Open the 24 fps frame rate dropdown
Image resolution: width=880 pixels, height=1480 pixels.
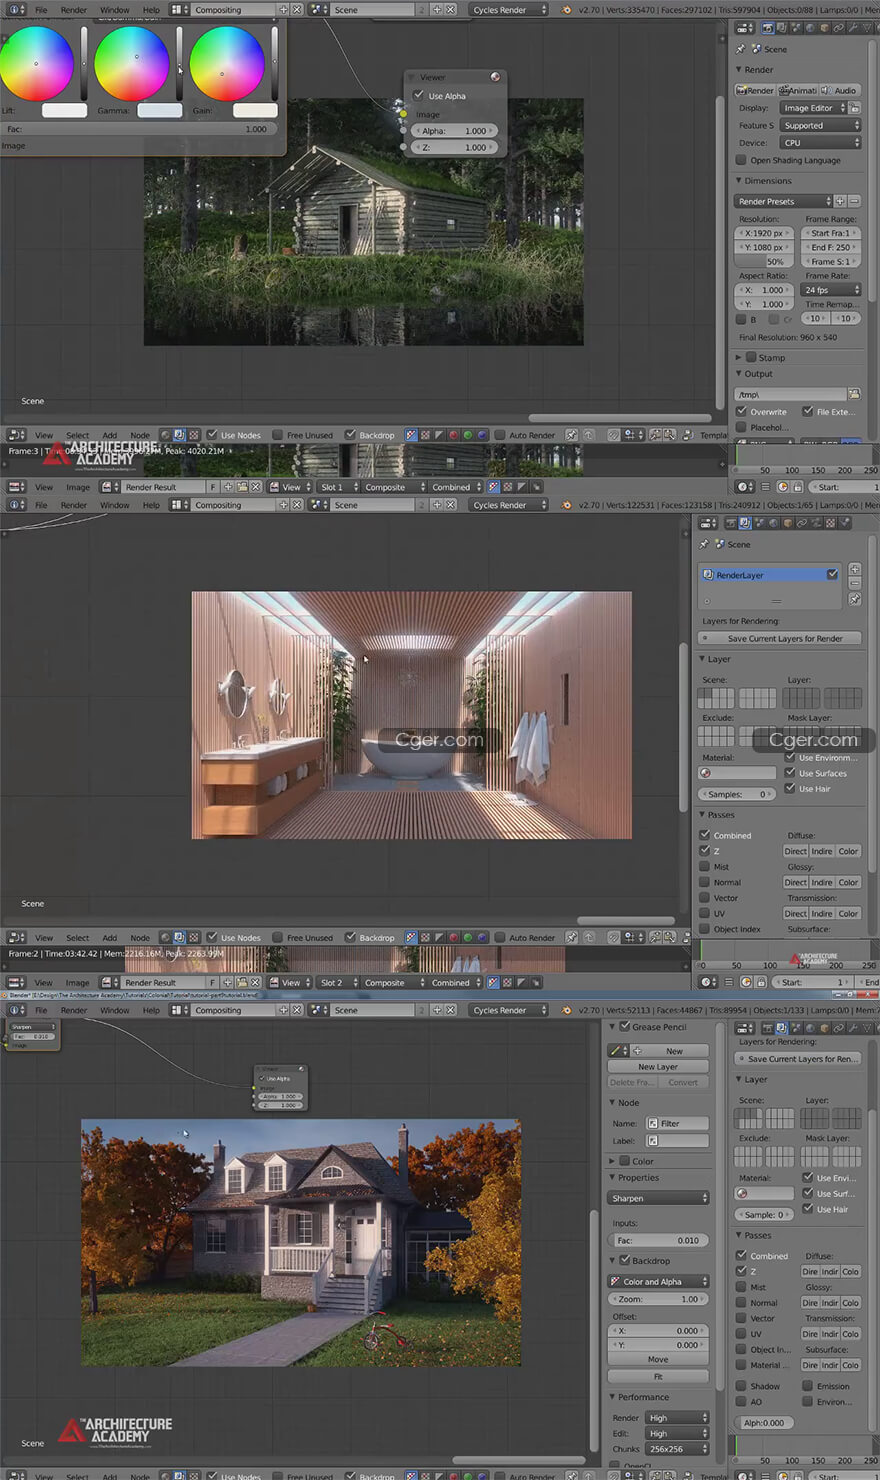[x=830, y=290]
